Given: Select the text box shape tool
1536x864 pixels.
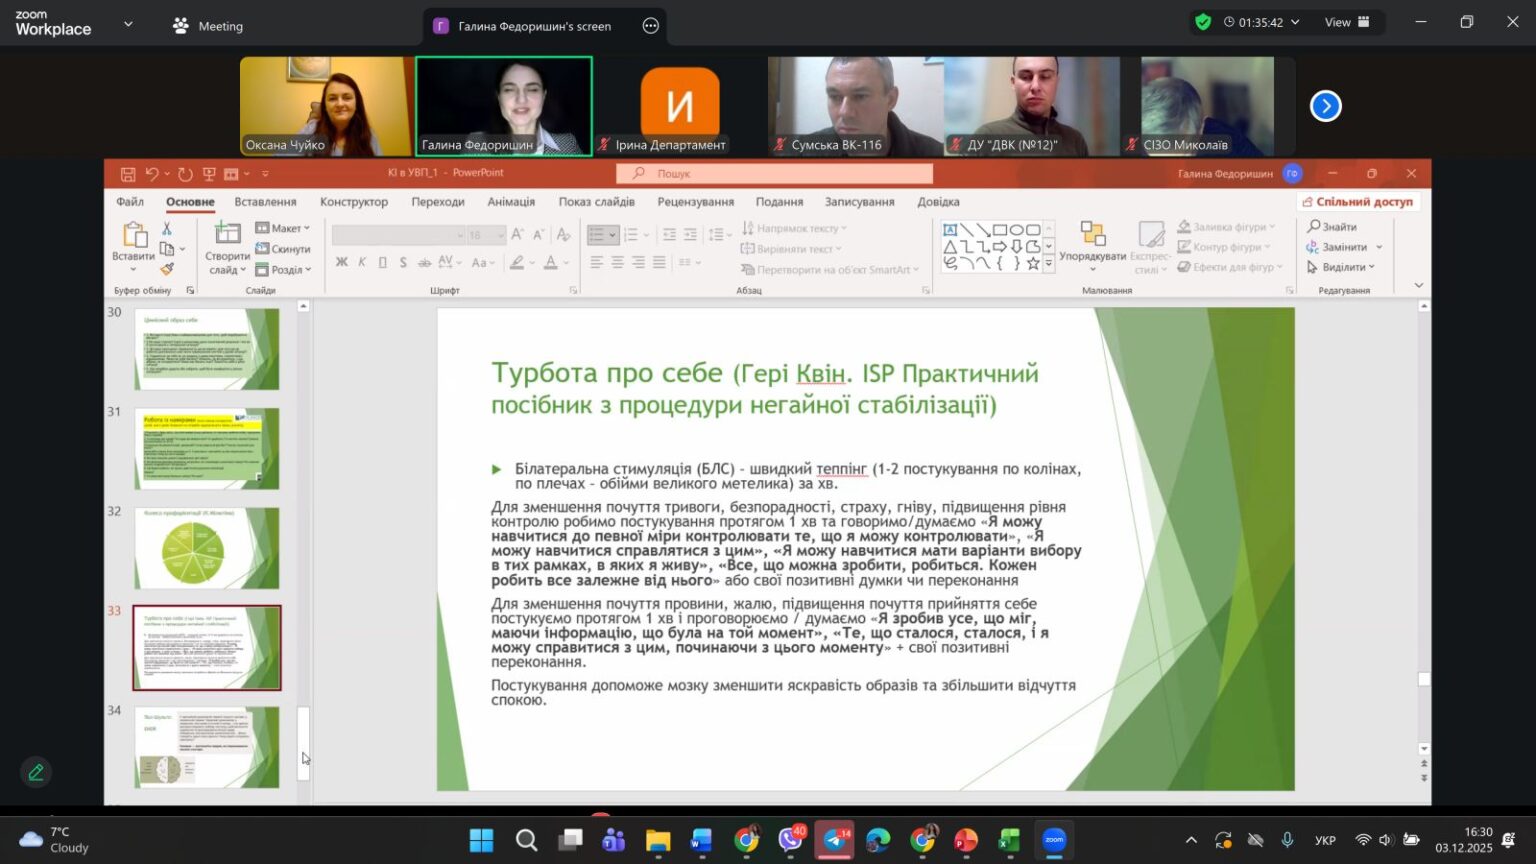Looking at the screenshot, I should pos(950,230).
